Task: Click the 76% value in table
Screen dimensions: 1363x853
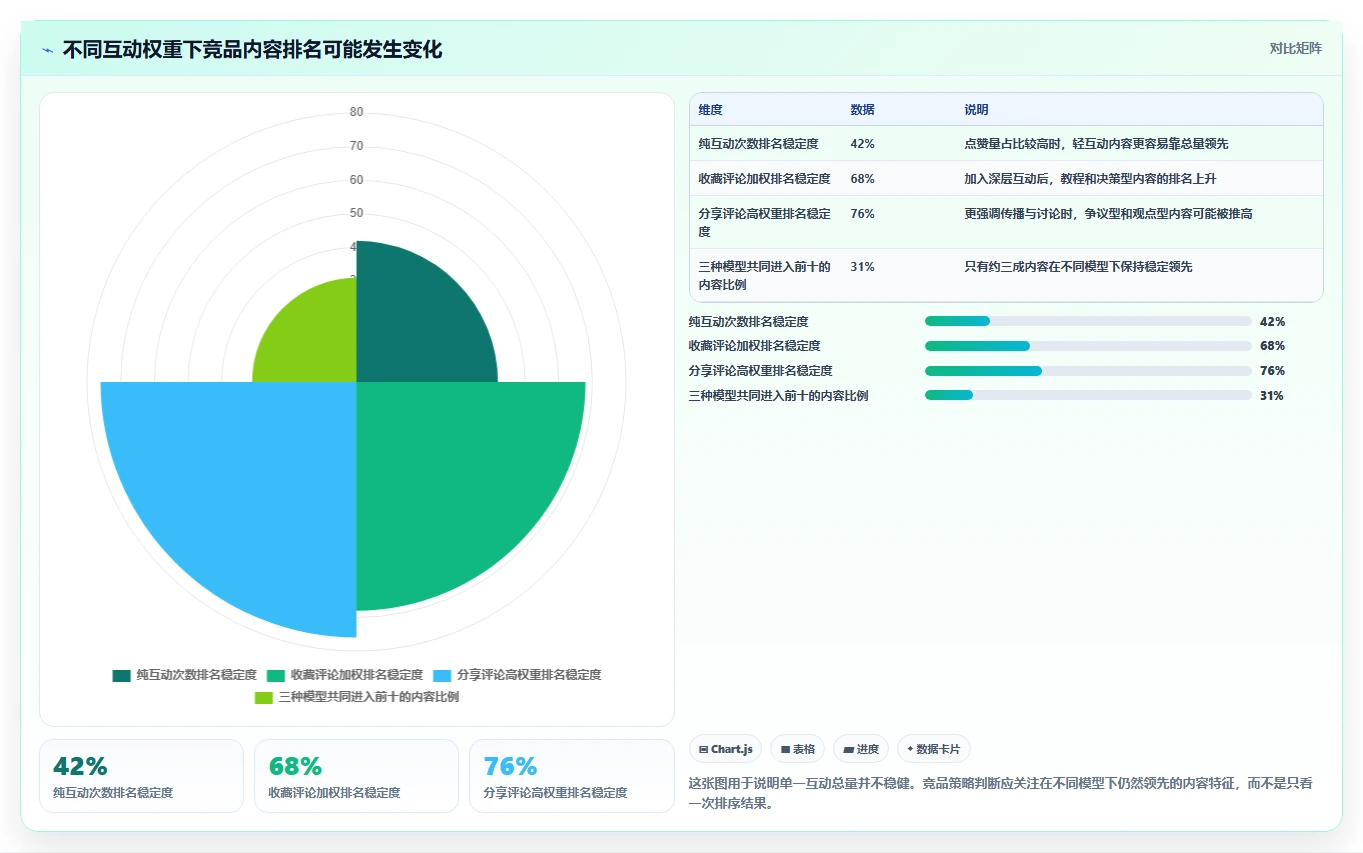Action: (862, 214)
